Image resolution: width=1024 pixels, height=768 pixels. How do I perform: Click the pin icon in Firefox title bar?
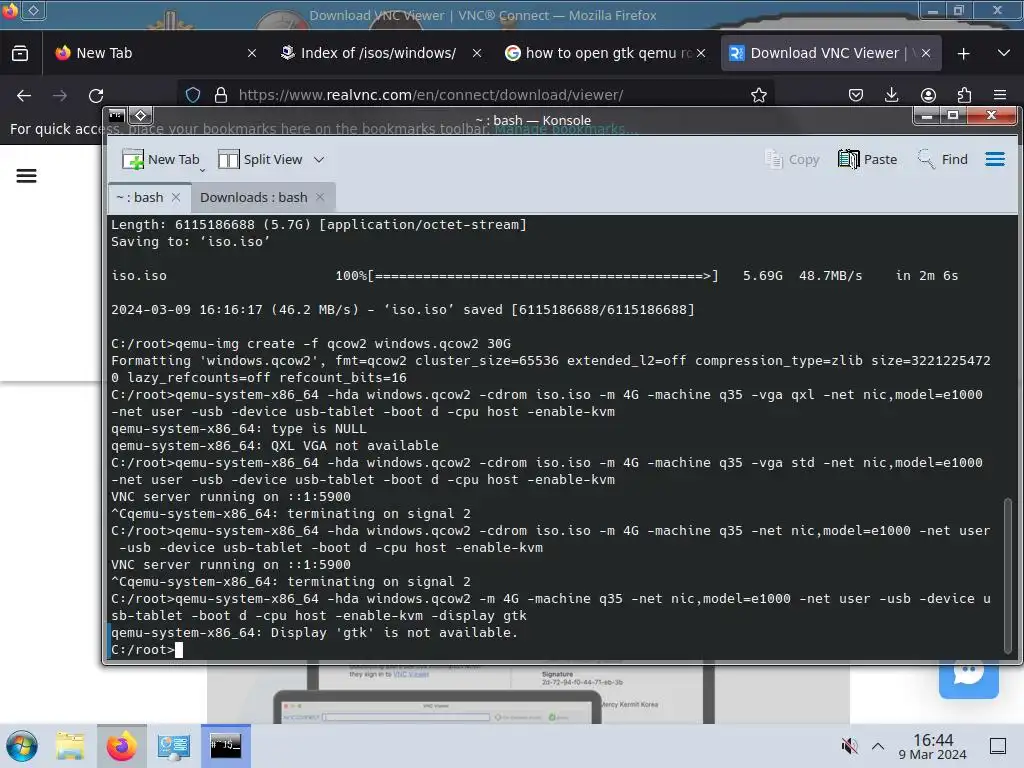[x=33, y=10]
